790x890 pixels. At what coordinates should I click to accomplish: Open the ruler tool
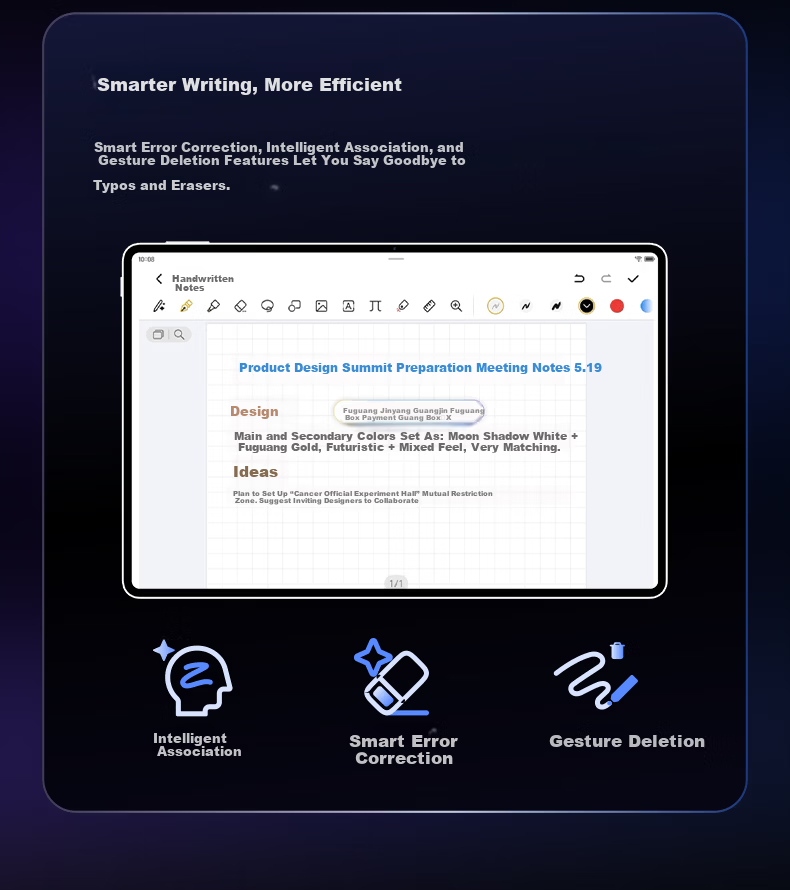point(430,306)
